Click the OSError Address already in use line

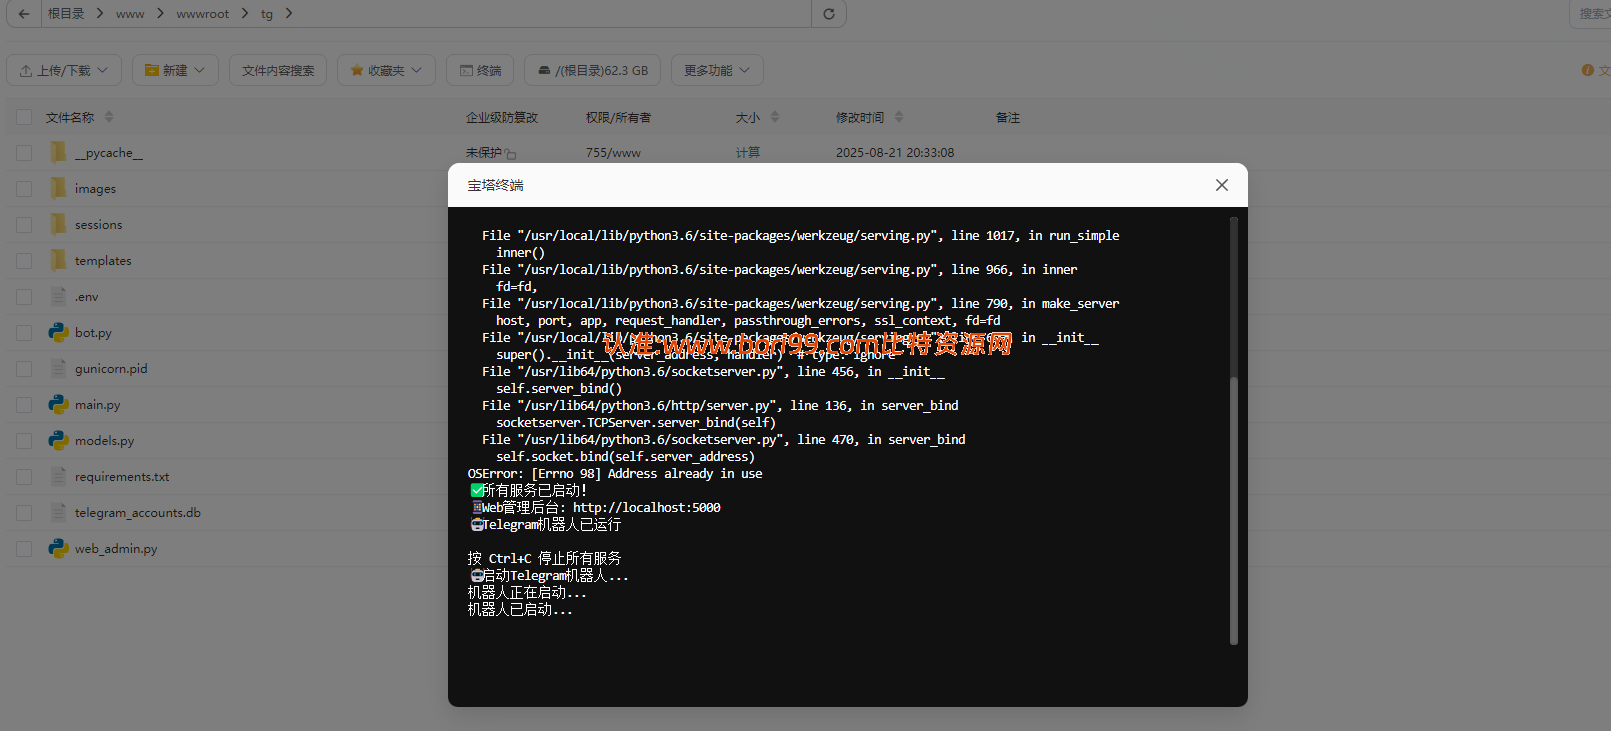(x=615, y=474)
